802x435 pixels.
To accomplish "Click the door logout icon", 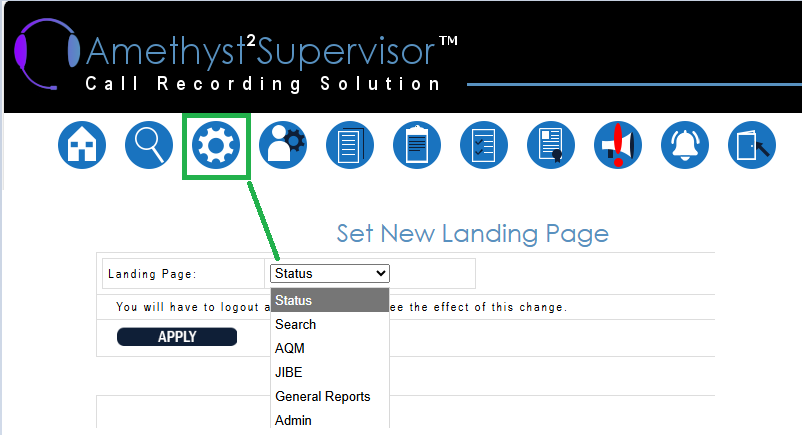I will [x=752, y=146].
